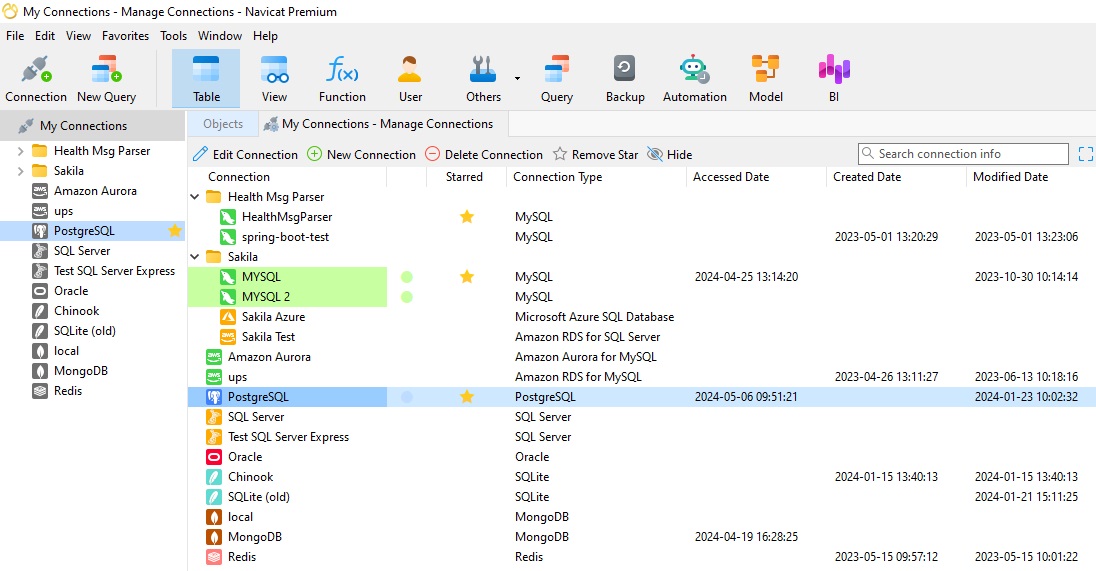Select the Table toolbar button
This screenshot has width=1096, height=571.
click(206, 78)
